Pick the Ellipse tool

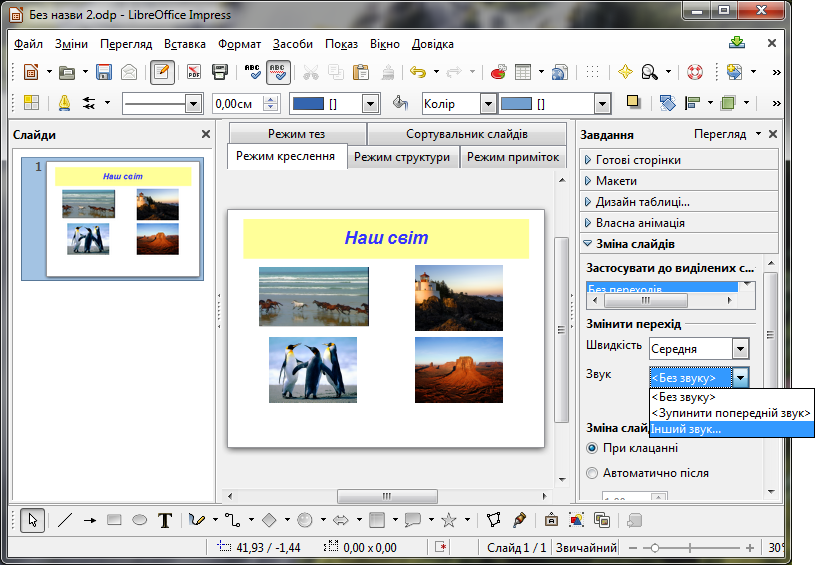[139, 520]
